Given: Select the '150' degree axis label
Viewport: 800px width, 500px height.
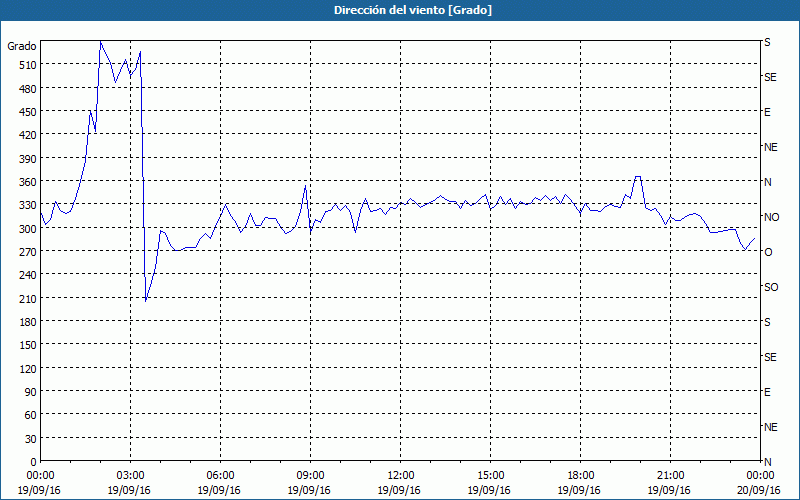Looking at the screenshot, I should click(x=29, y=345).
